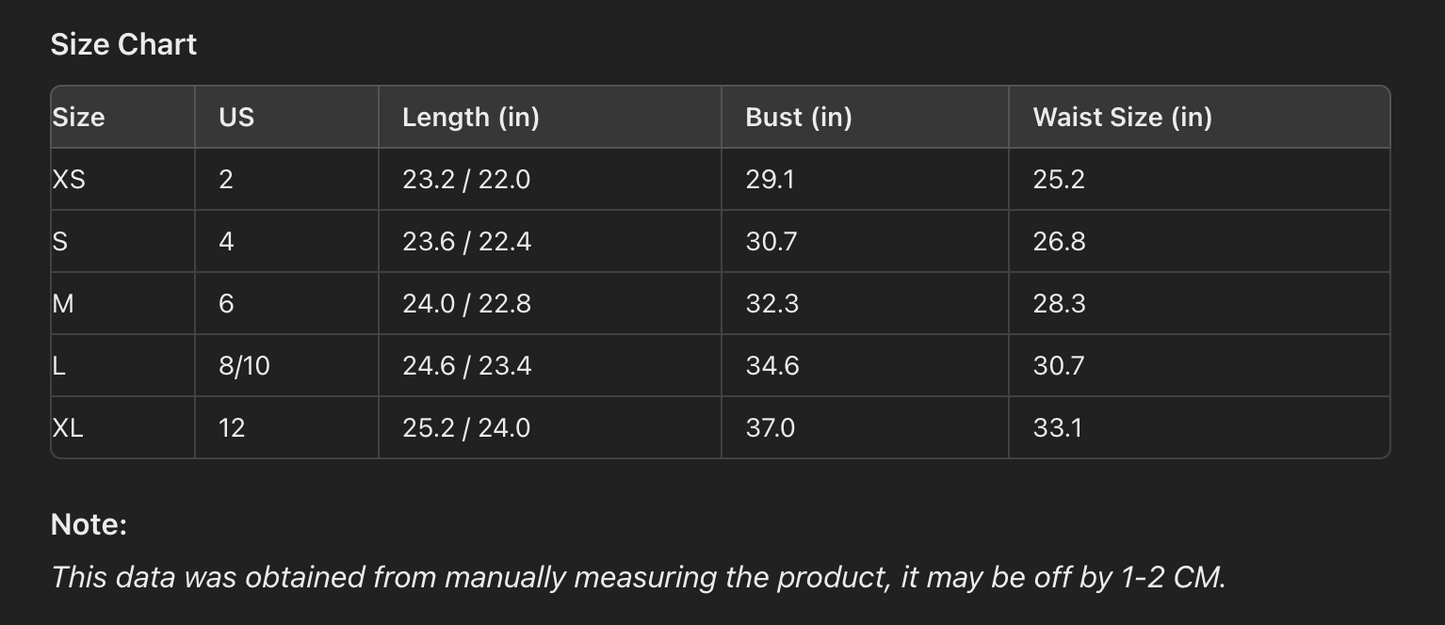Click the Length (in) column header
Viewport: 1445px width, 625px height.
[x=470, y=117]
